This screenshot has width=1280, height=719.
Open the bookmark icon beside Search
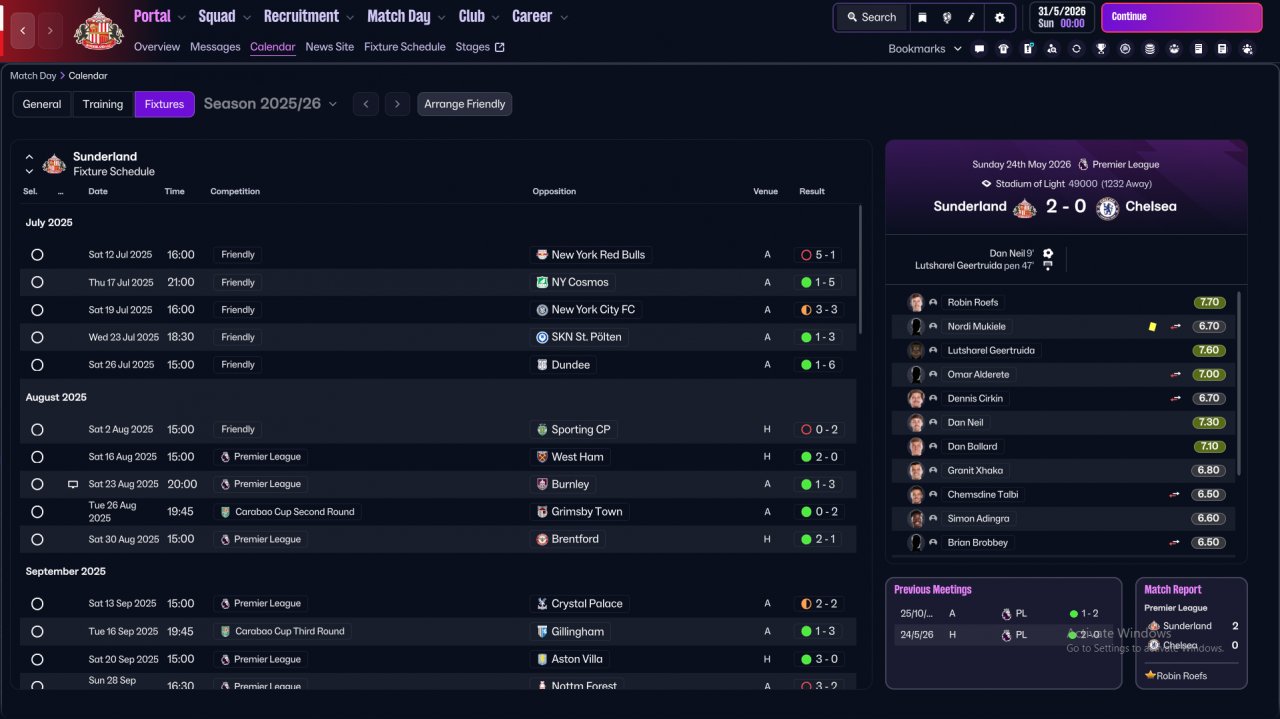click(922, 17)
